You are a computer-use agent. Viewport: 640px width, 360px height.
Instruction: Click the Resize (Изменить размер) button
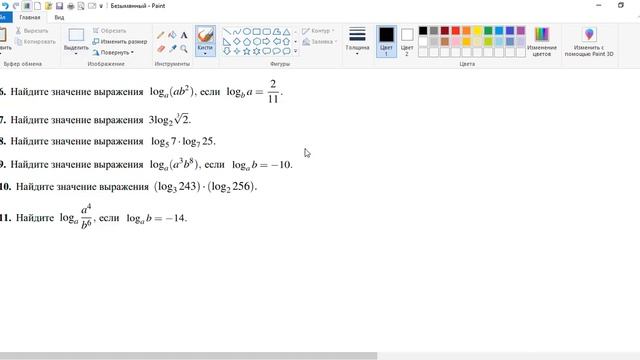click(x=120, y=42)
